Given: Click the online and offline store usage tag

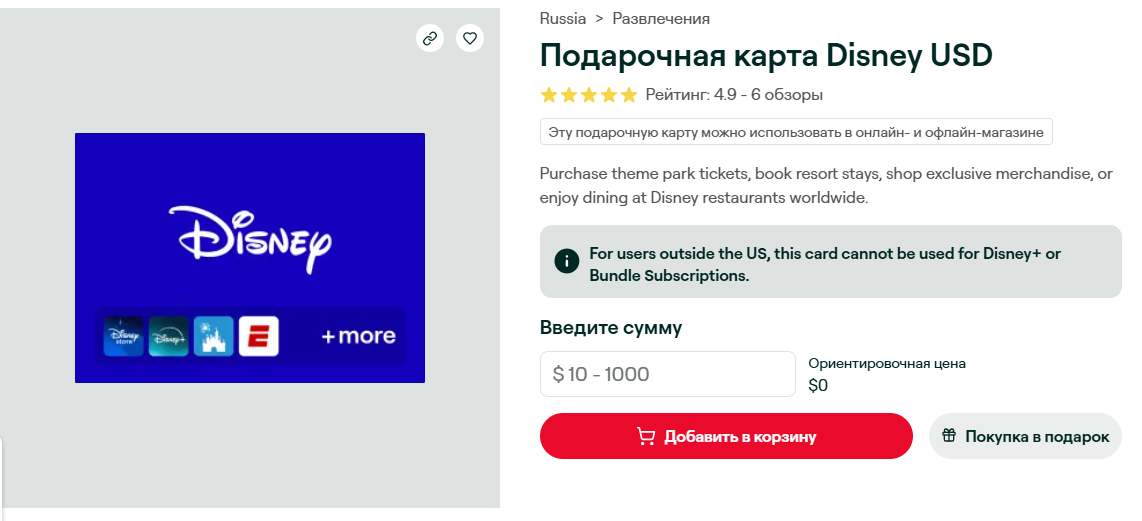Looking at the screenshot, I should coord(795,132).
